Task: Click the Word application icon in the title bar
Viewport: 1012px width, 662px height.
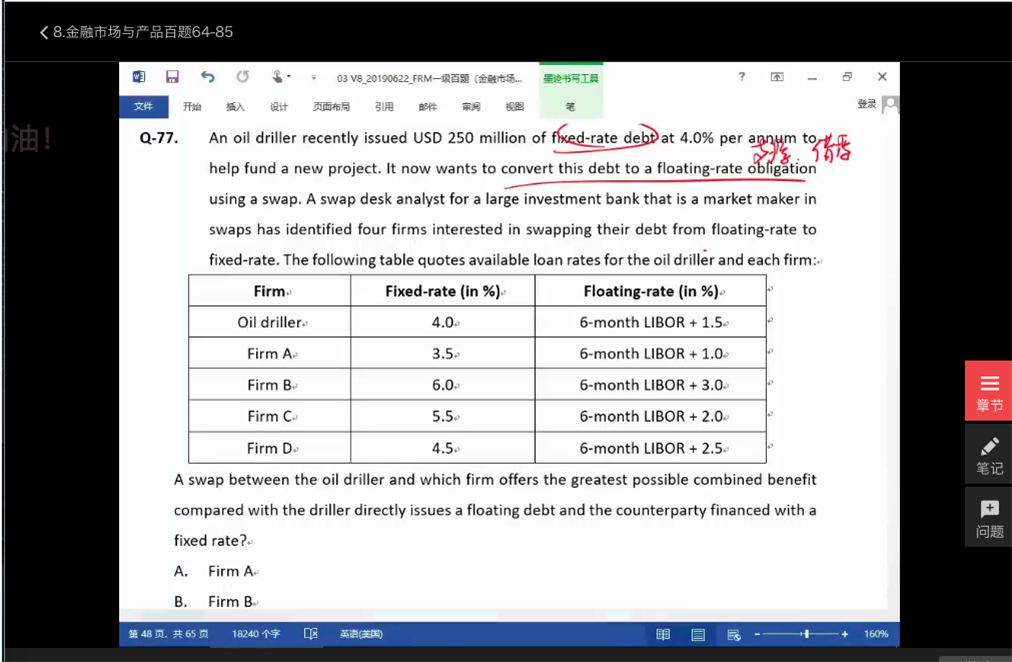Action: pos(139,77)
